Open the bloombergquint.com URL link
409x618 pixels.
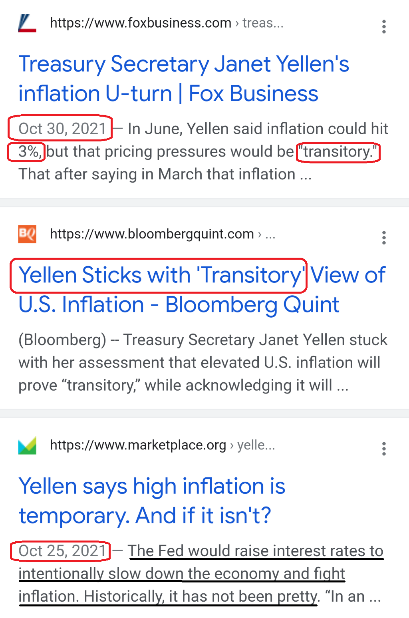click(x=152, y=234)
